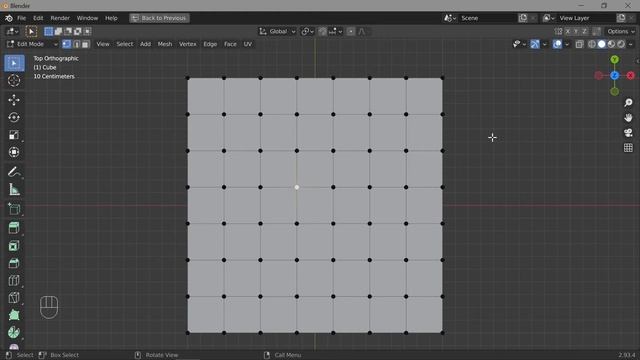The image size is (640, 360).
Task: Click the red X axis gizmo ball
Action: click(630, 76)
